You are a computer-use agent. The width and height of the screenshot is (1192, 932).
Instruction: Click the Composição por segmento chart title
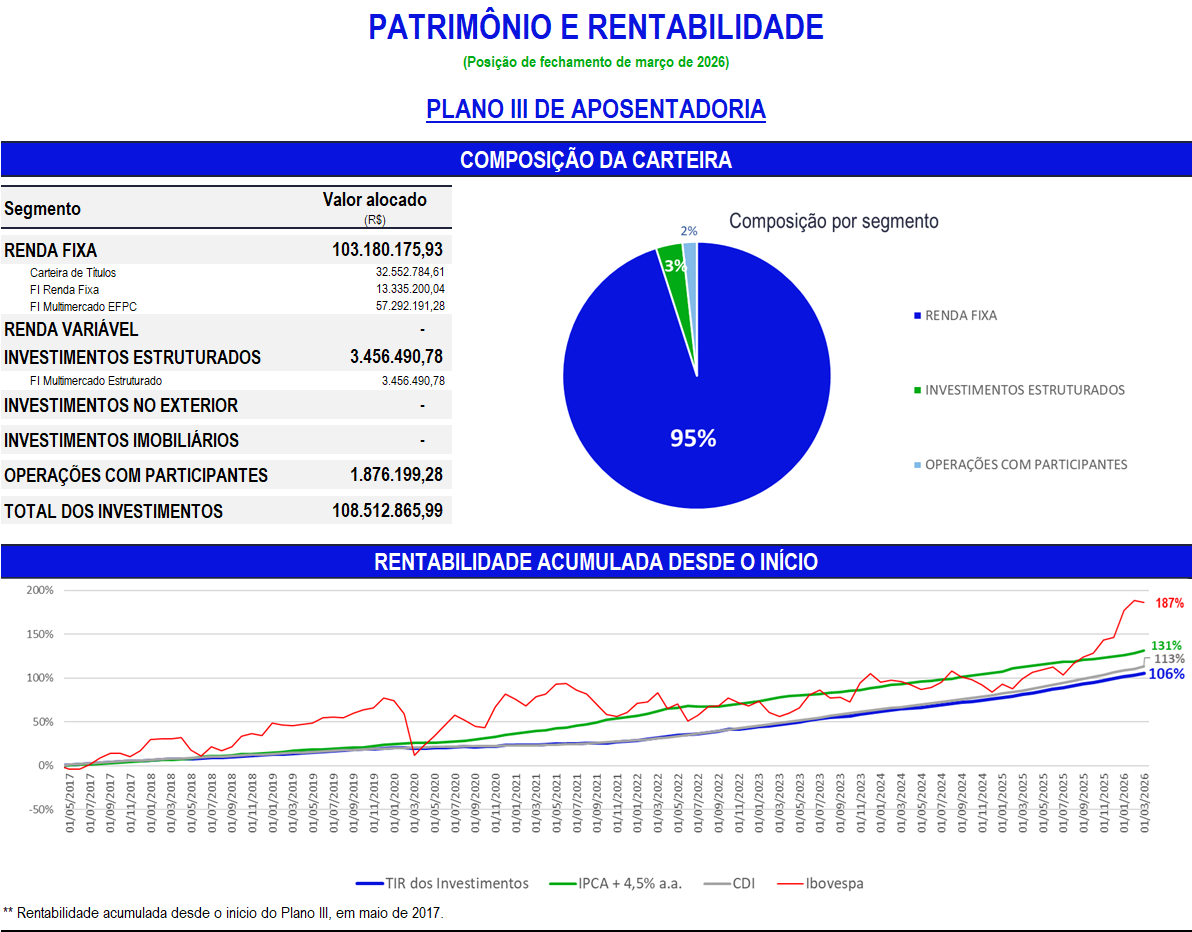coord(833,221)
